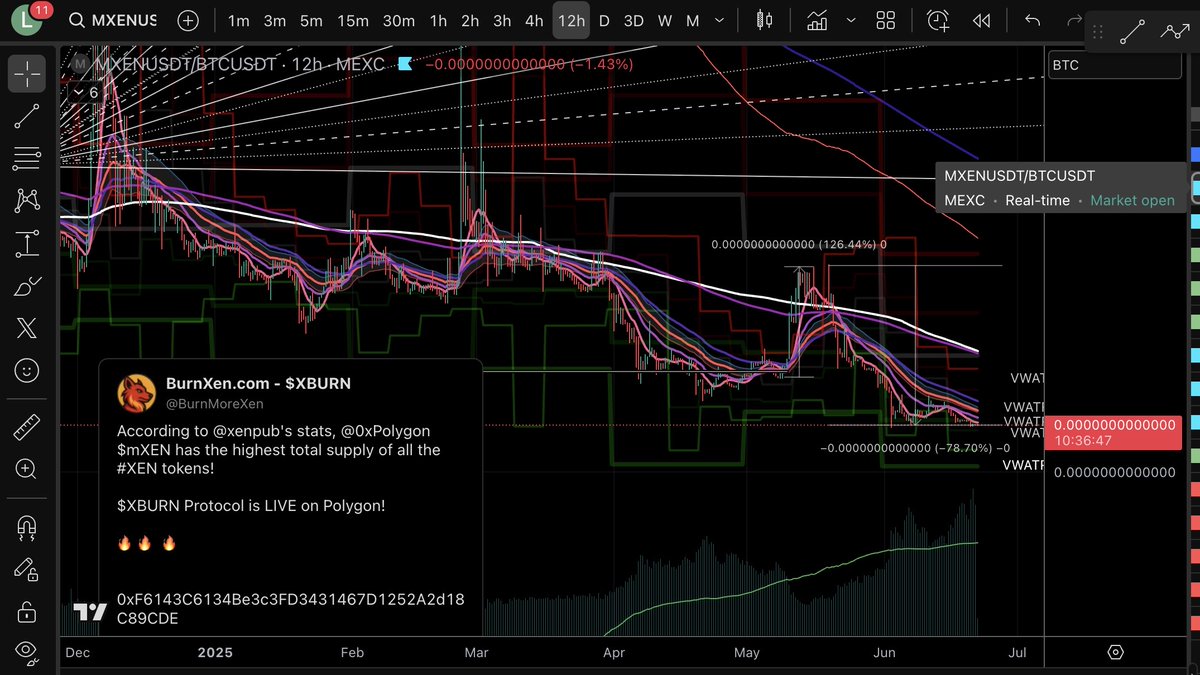Select the ruler measure tool

coord(27,427)
